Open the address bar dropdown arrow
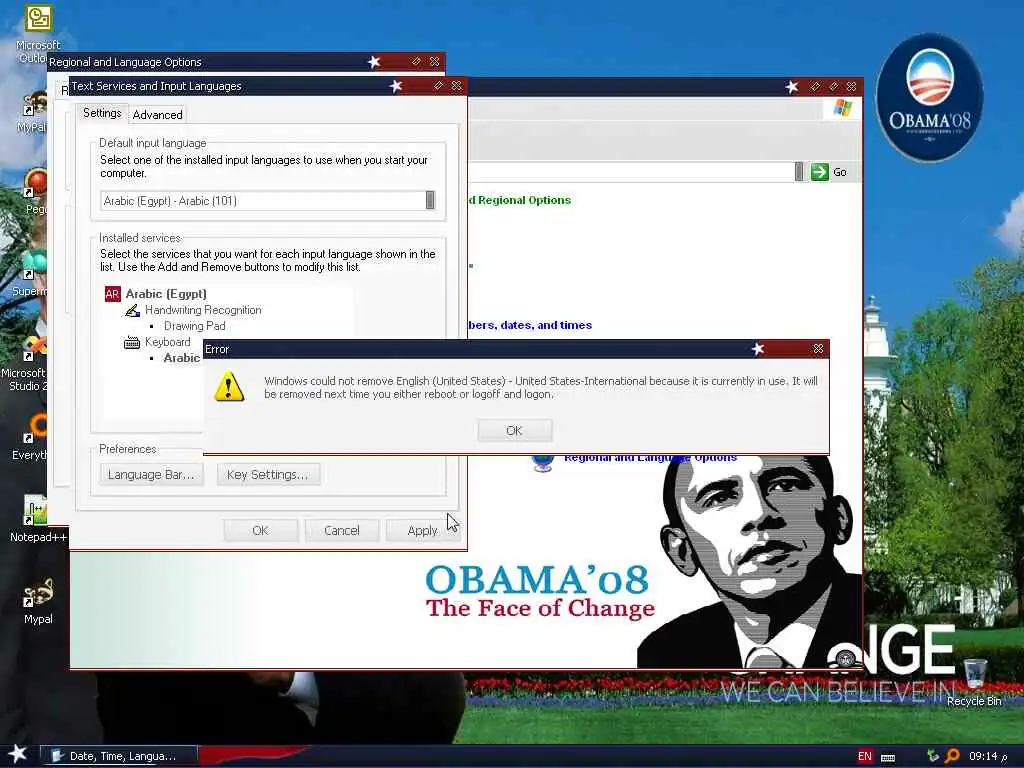Screen dimensions: 1024x768 [799, 172]
